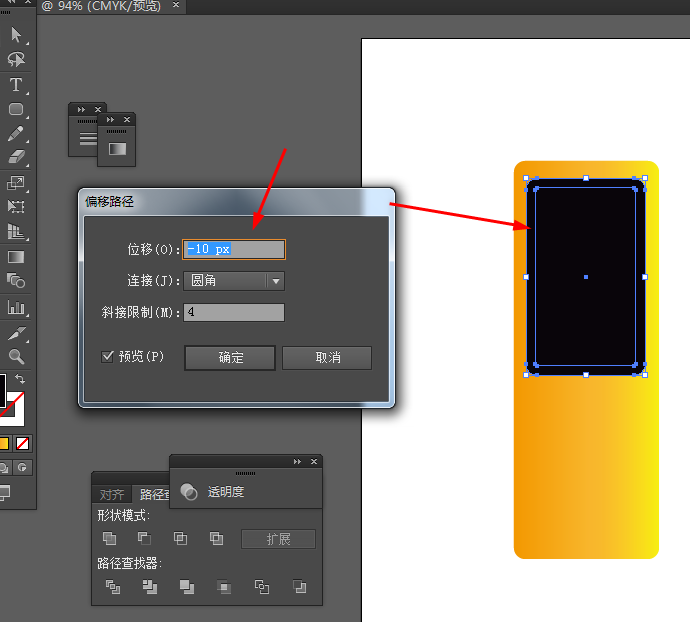Set paint to None button
The image size is (690, 622).
[x=22, y=443]
